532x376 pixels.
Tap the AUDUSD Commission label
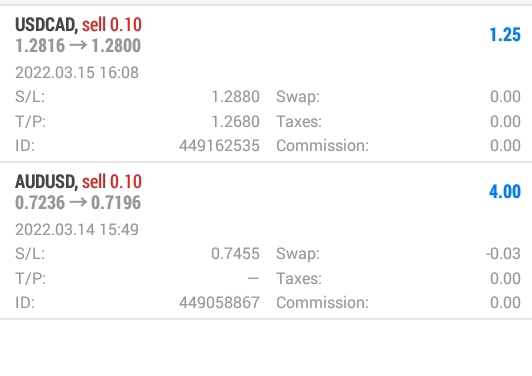(x=322, y=302)
